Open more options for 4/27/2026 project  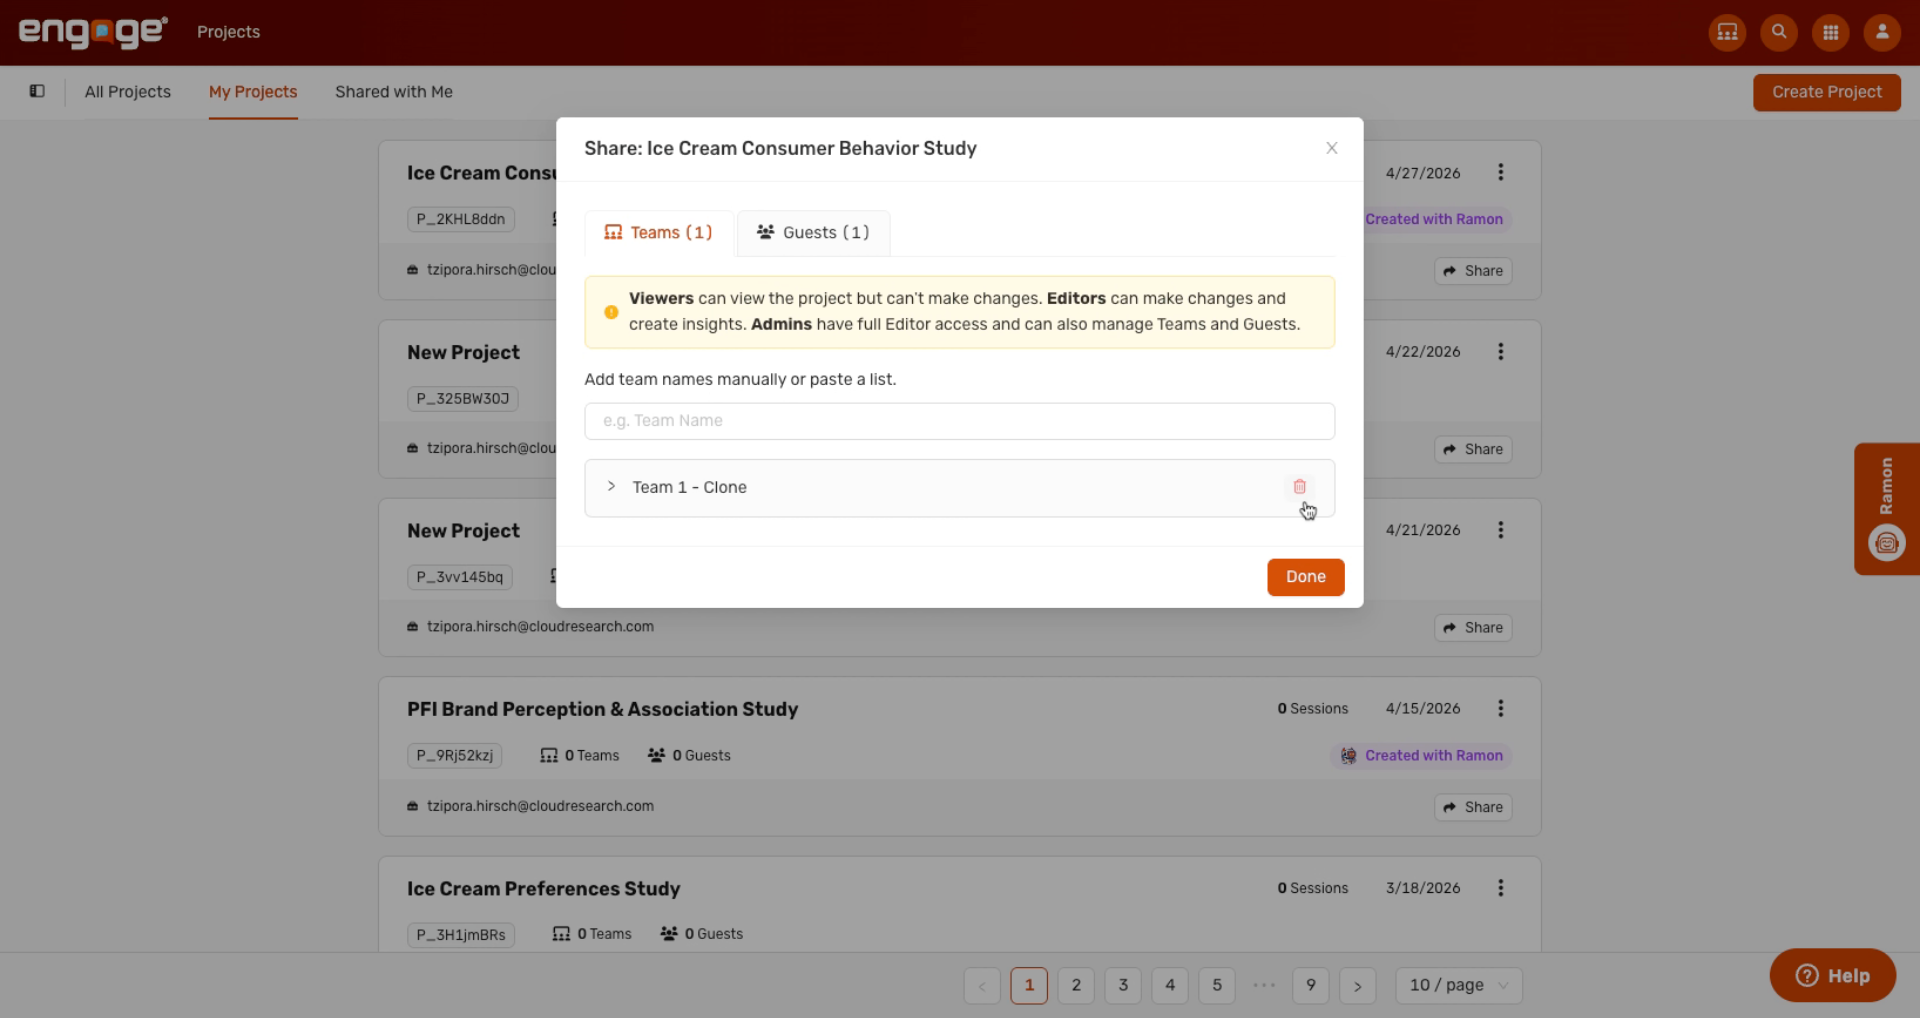[1500, 172]
